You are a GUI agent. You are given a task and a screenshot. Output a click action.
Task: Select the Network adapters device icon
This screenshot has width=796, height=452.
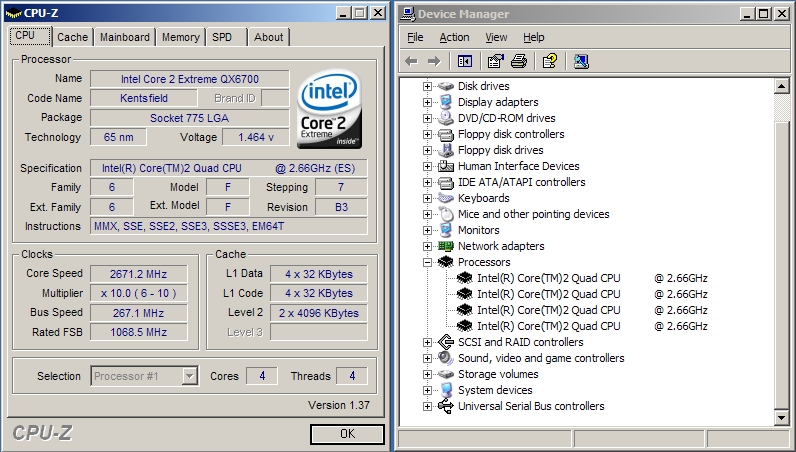(x=446, y=246)
